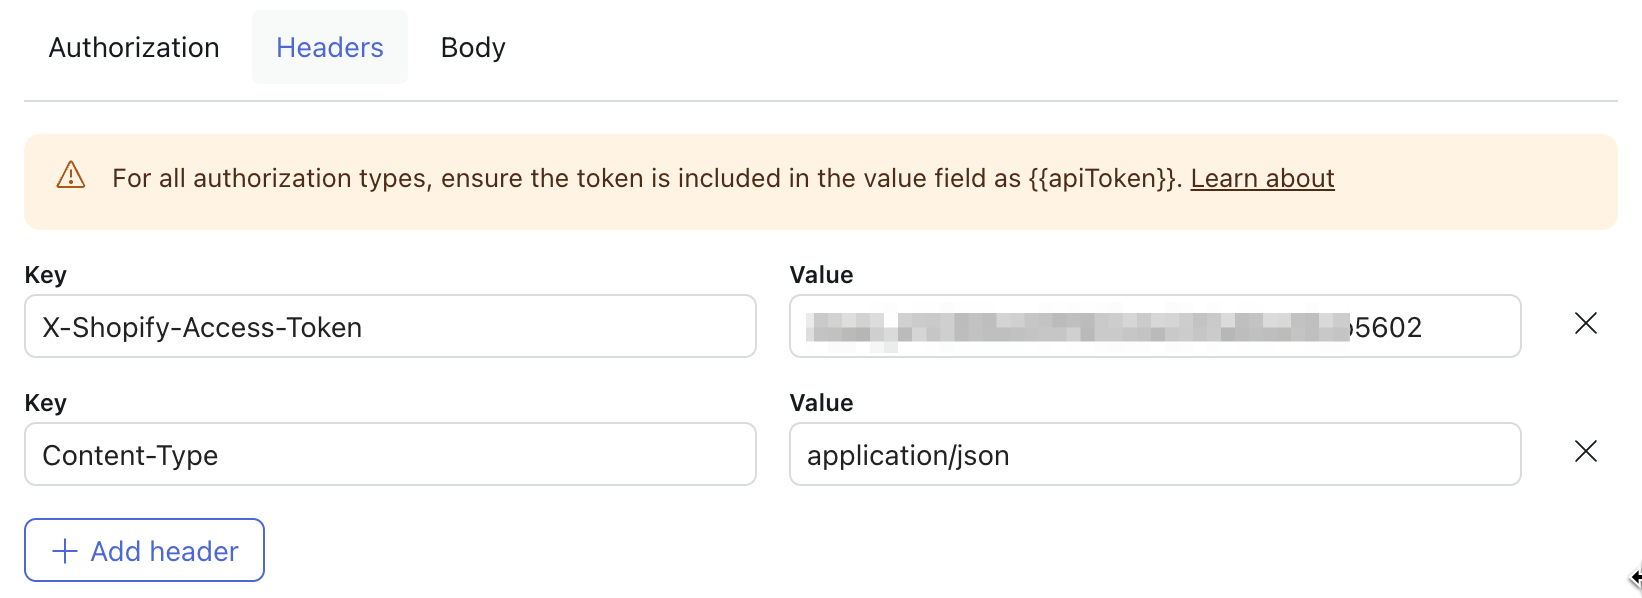Click the Key label above X-Shopify-Access-Token
This screenshot has width=1642, height=598.
[46, 275]
